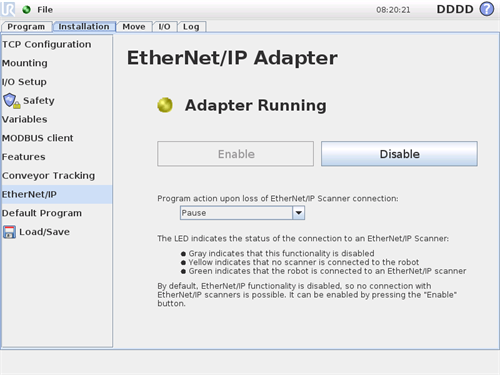Open the help question mark icon

coord(487,9)
